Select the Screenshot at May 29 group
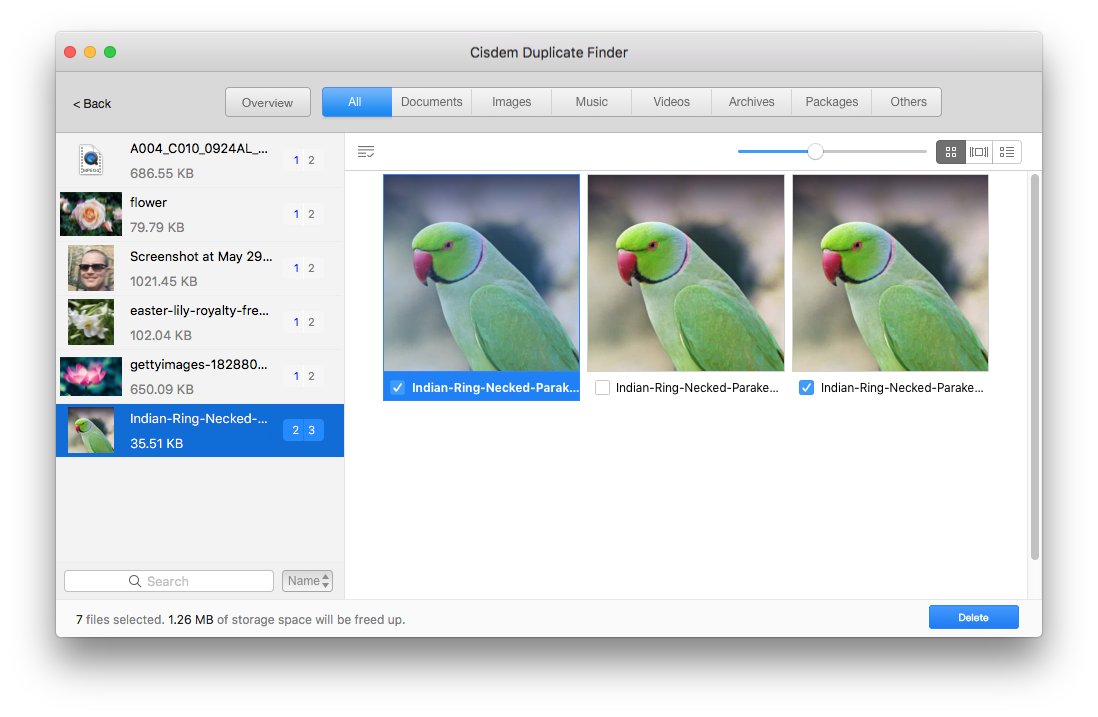Viewport: 1098px width, 717px height. click(x=200, y=268)
